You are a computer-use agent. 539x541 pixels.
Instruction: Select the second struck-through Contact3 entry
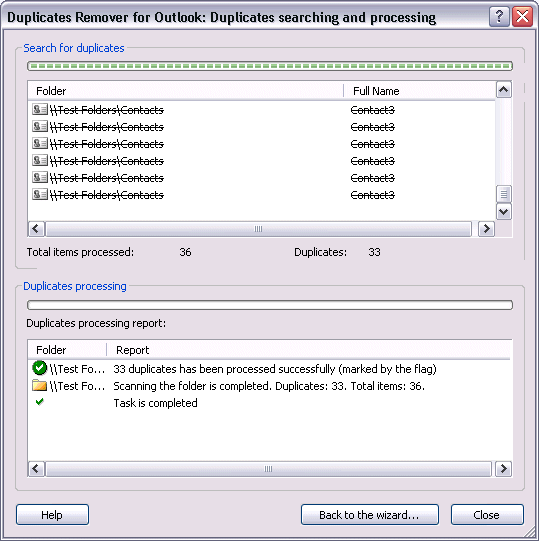tap(372, 127)
